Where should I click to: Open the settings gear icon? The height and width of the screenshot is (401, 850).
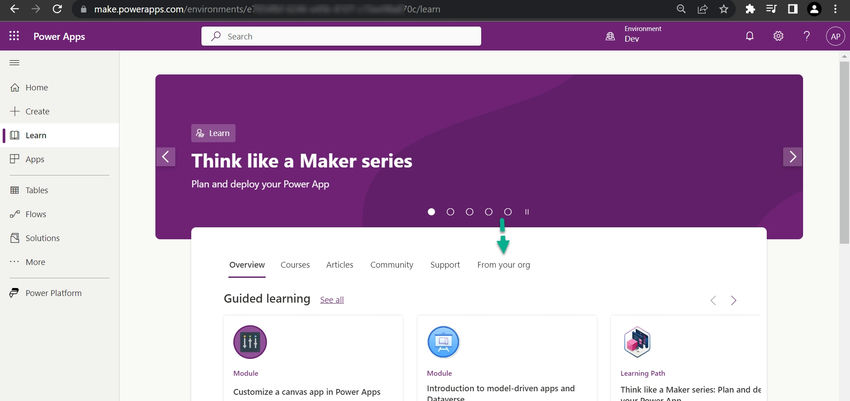click(778, 36)
